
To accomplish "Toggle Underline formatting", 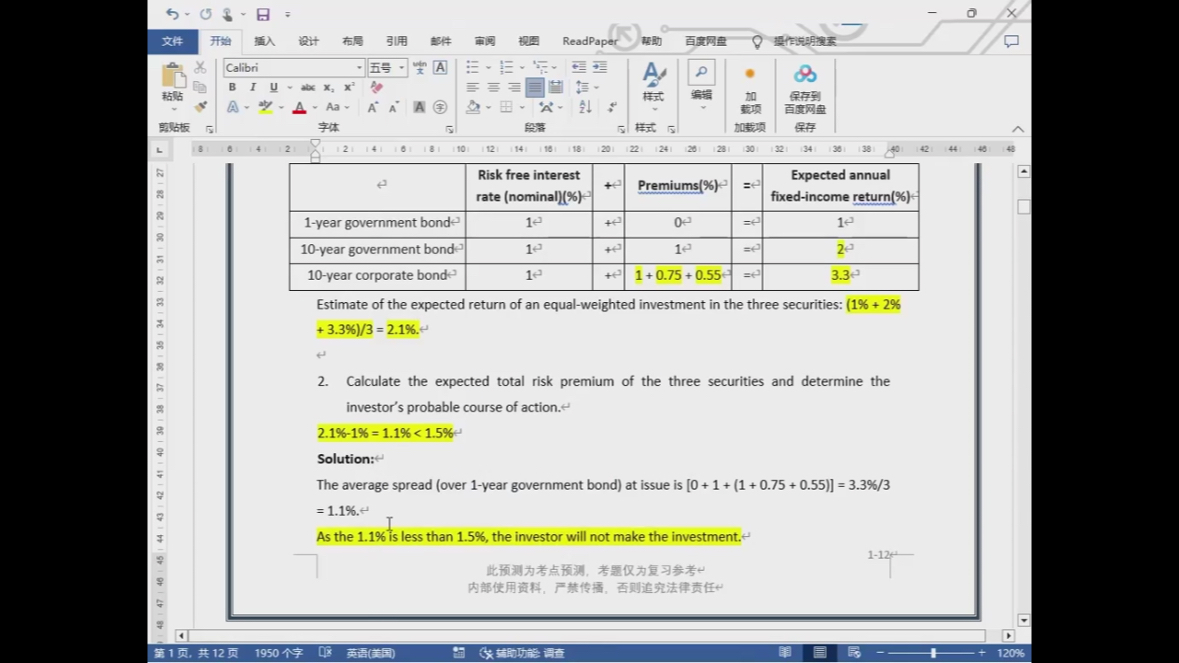I will (x=273, y=87).
